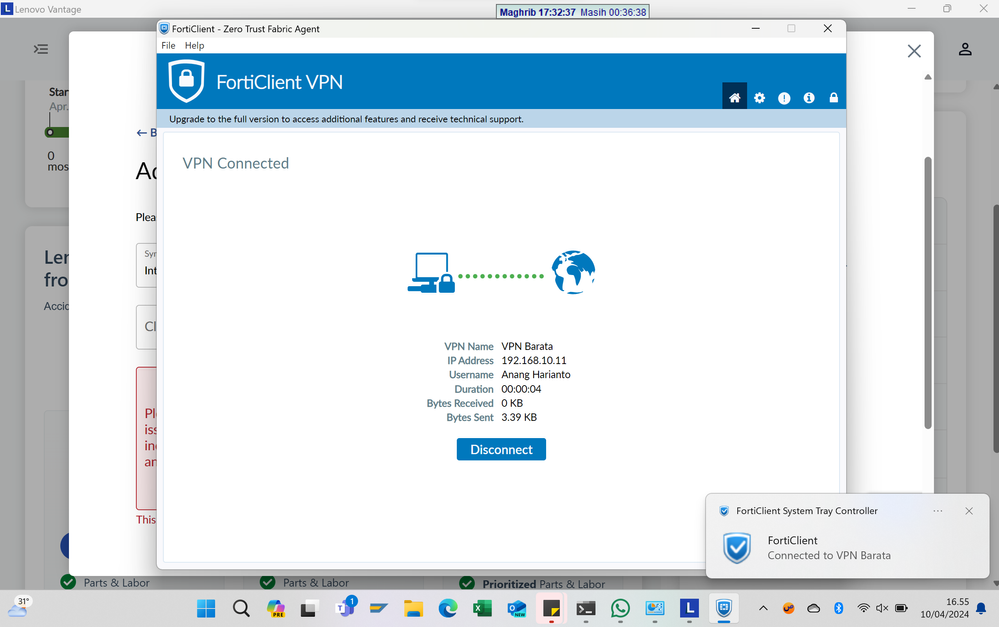999x627 pixels.
Task: Open the notifications exclamation icon in FortiClient
Action: 784,98
